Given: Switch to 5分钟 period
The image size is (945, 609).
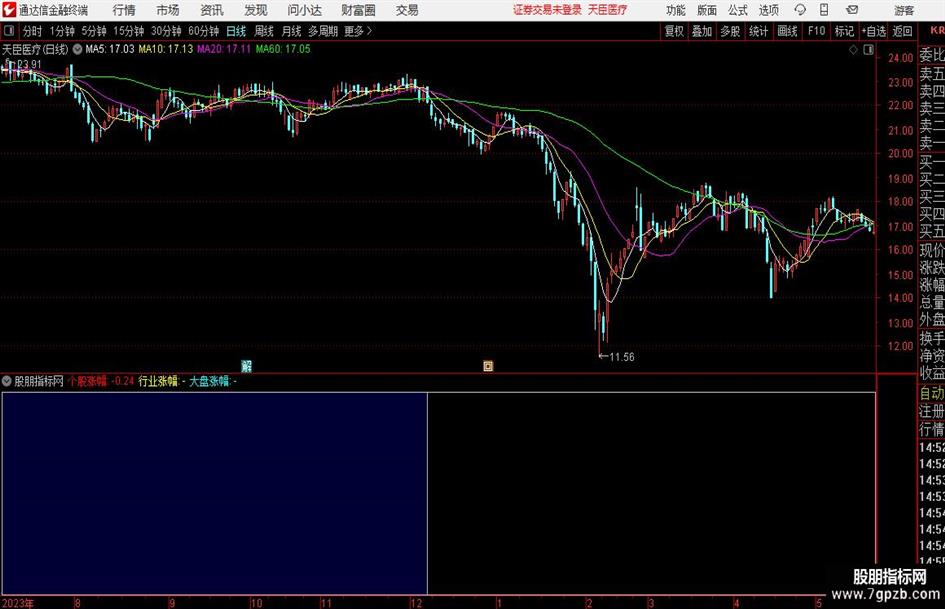Looking at the screenshot, I should click(93, 31).
